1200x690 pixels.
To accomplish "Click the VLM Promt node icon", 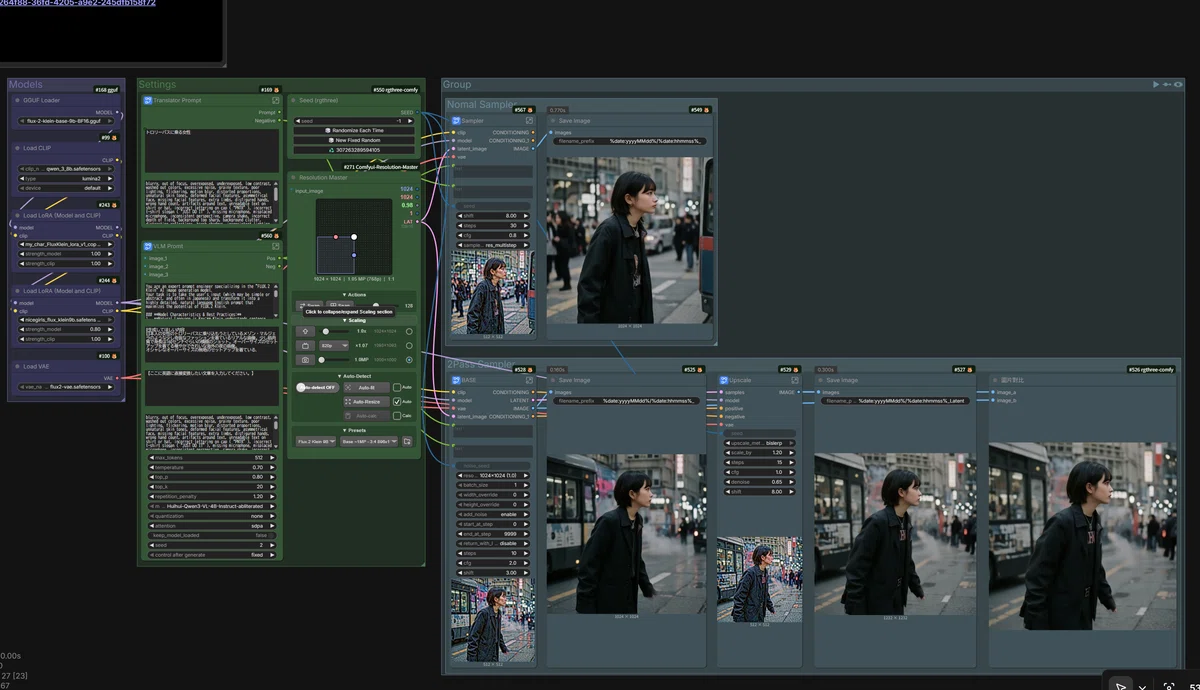I will [x=148, y=246].
